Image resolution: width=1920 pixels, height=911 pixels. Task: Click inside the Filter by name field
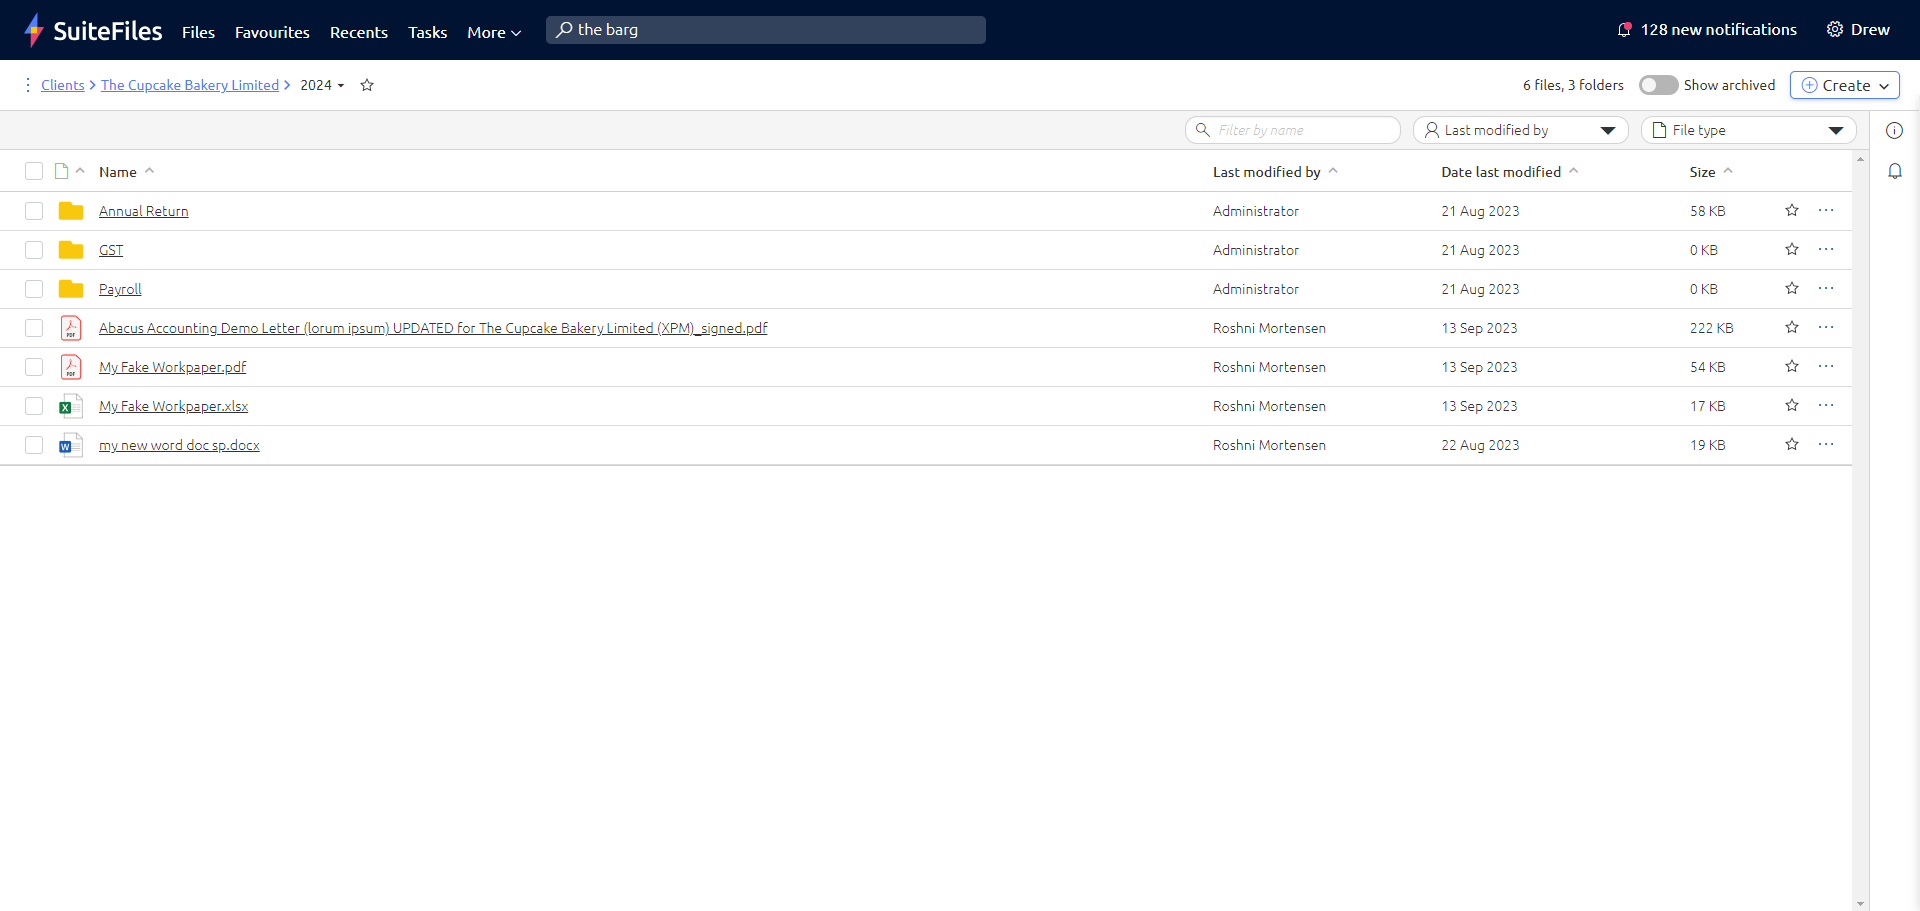pos(1292,130)
